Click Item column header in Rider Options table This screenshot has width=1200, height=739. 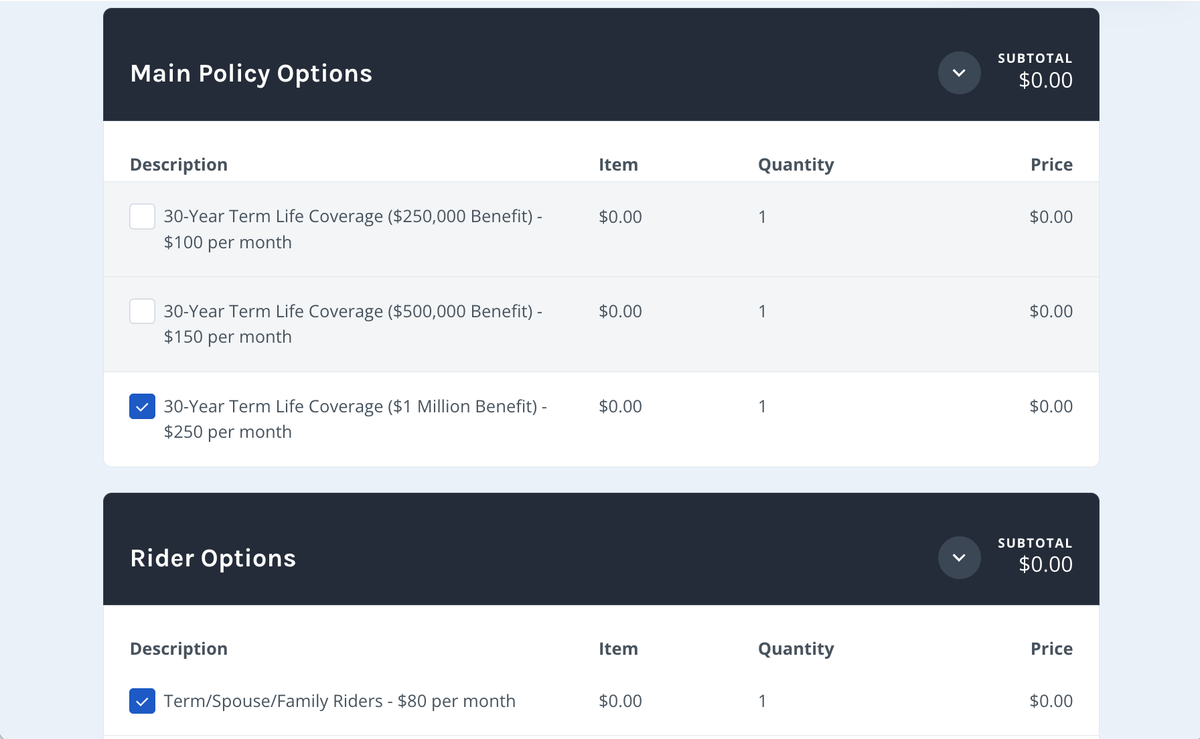[x=618, y=649]
